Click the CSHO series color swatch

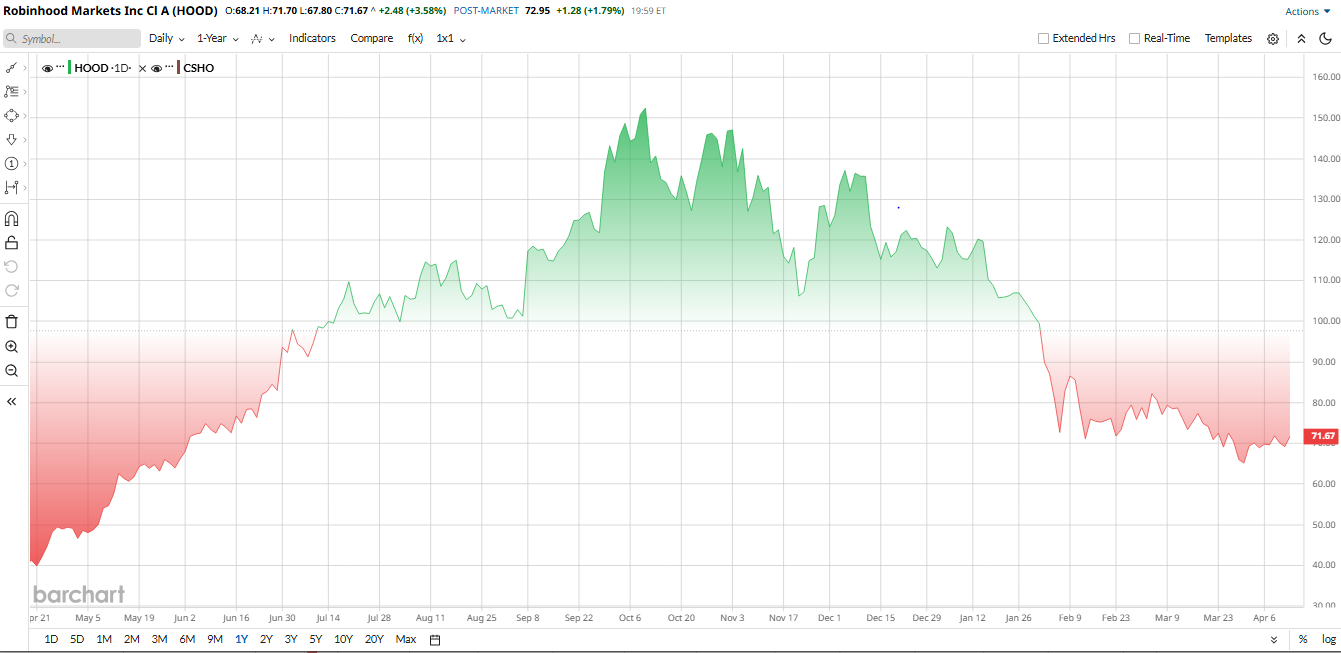(179, 68)
